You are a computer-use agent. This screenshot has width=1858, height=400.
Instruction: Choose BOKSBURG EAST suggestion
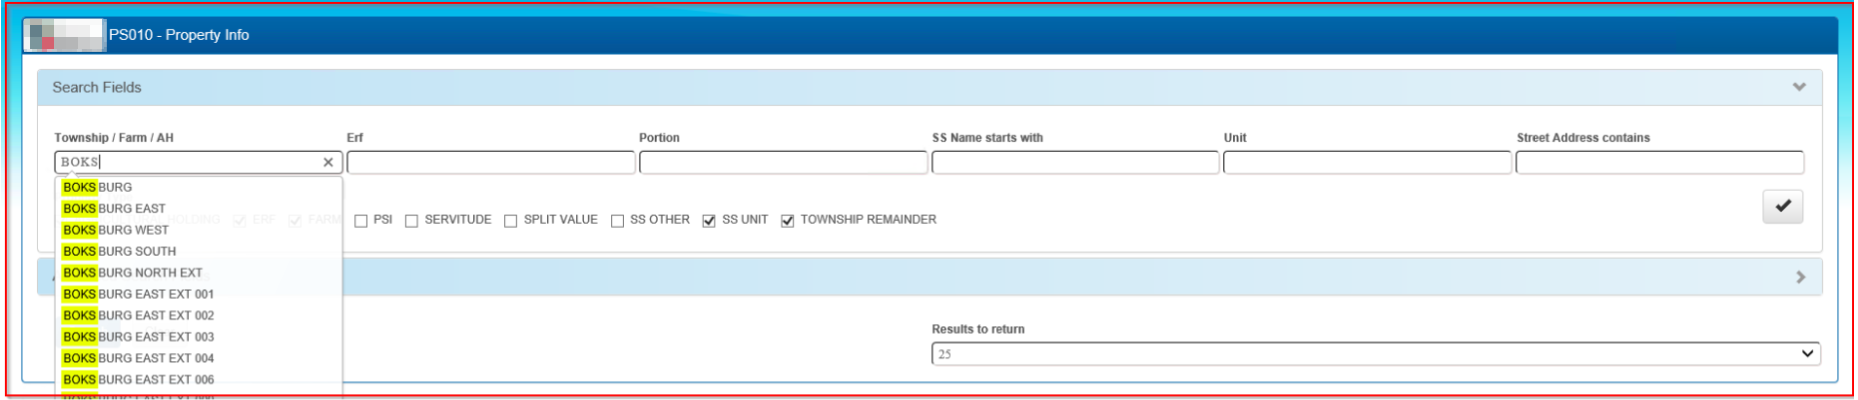tap(114, 209)
